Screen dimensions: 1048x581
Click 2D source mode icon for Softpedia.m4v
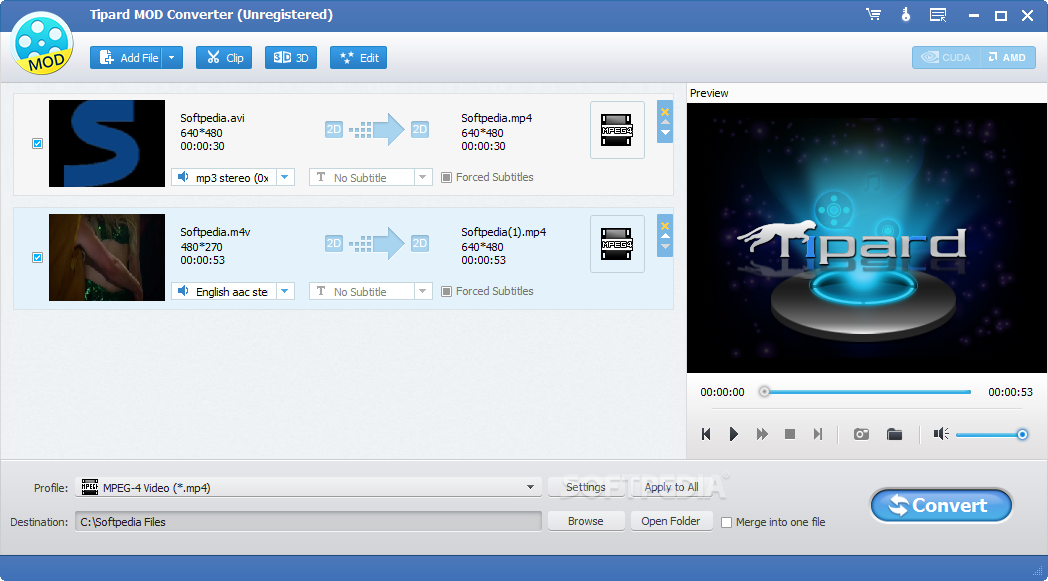334,243
